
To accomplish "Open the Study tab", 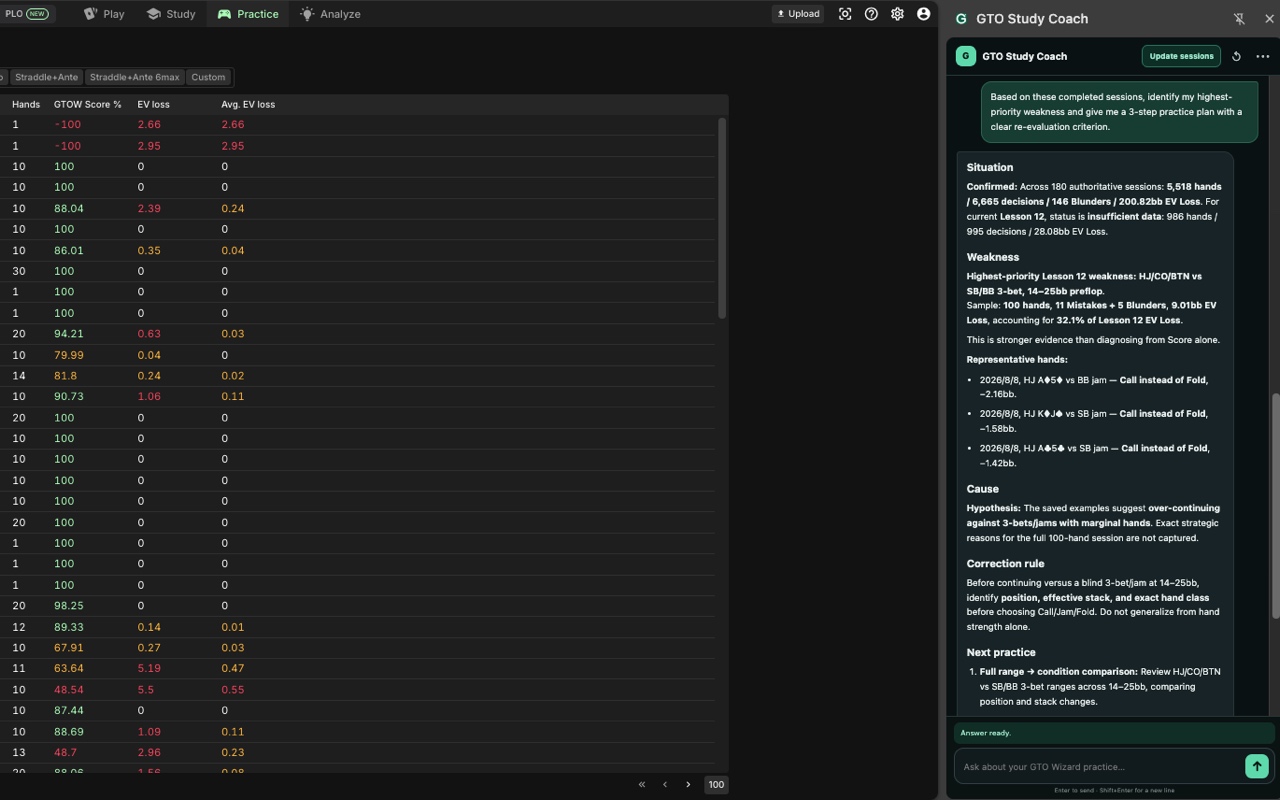I will tap(171, 14).
